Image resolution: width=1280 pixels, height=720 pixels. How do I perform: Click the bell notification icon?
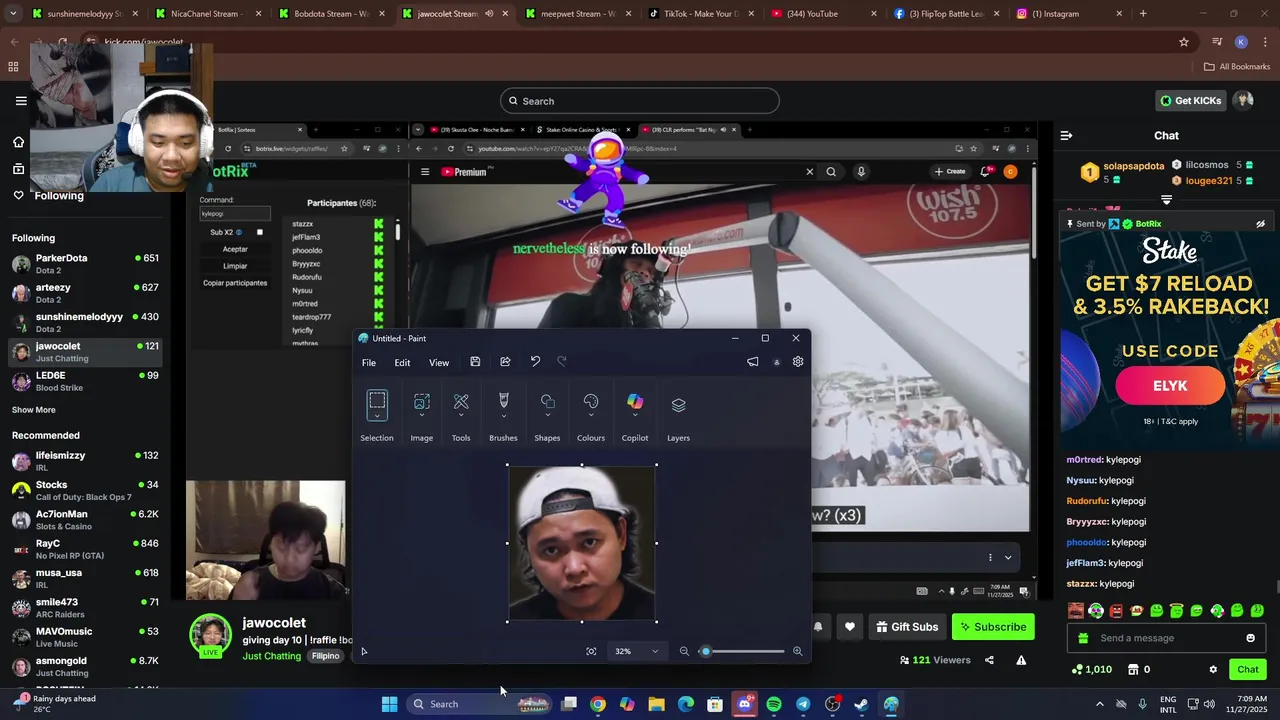[818, 627]
